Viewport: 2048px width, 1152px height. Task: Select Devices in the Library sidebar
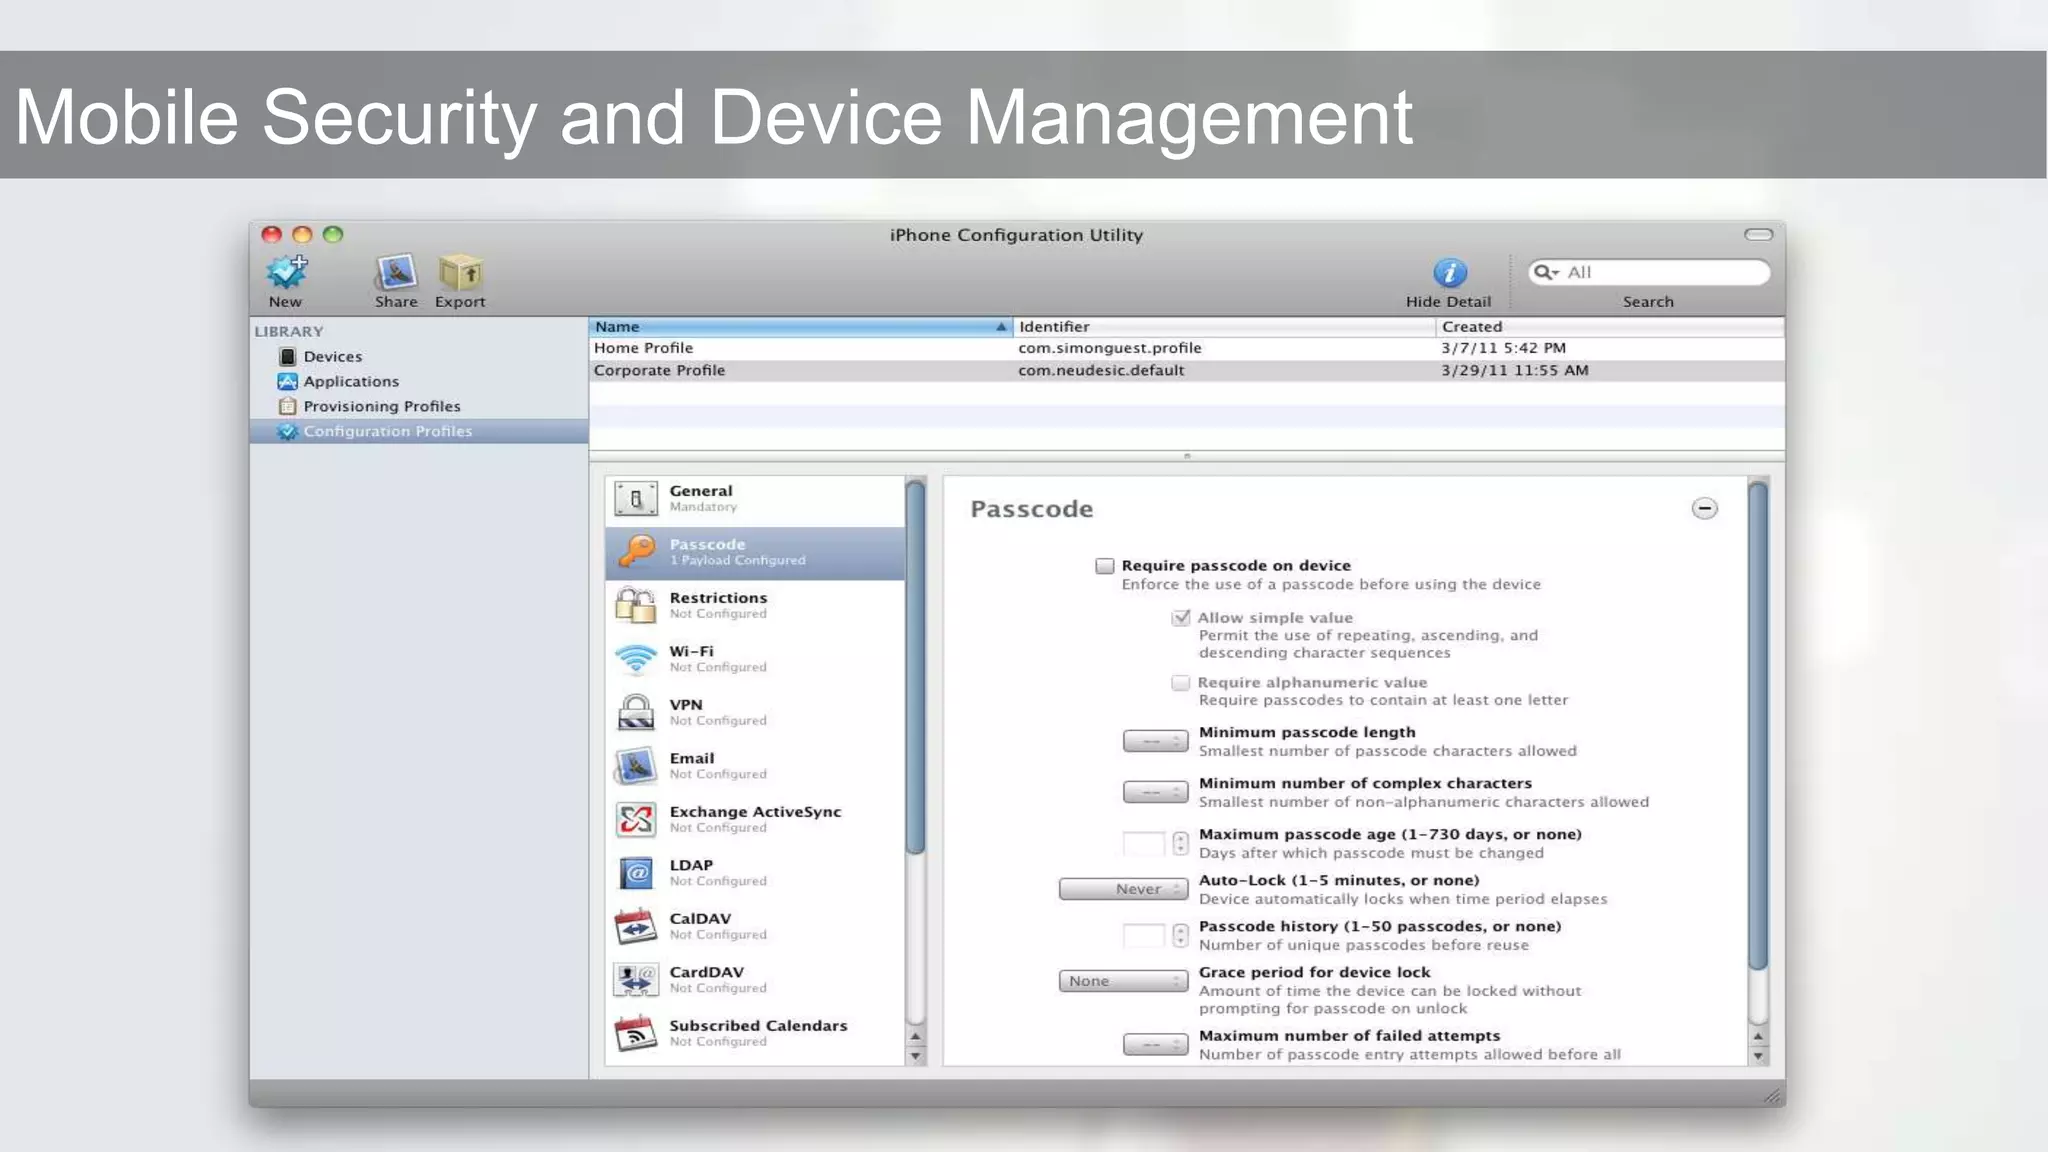(x=332, y=357)
